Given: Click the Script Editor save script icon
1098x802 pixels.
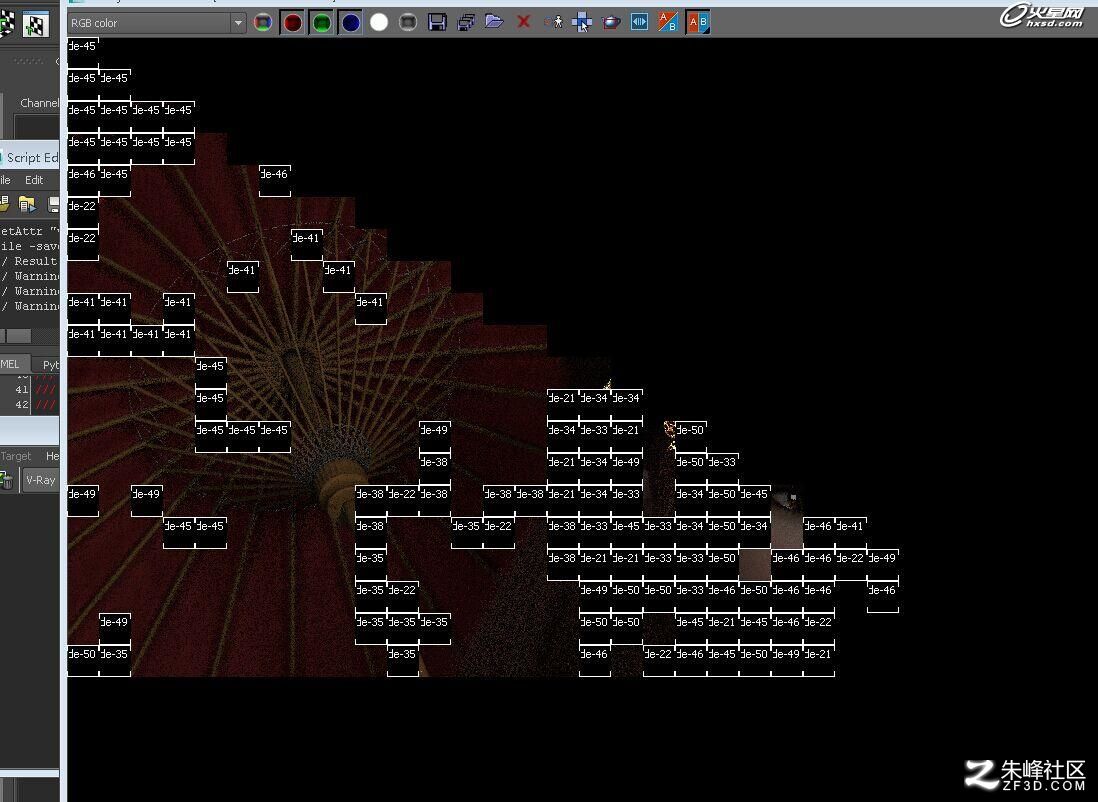Looking at the screenshot, I should [54, 205].
